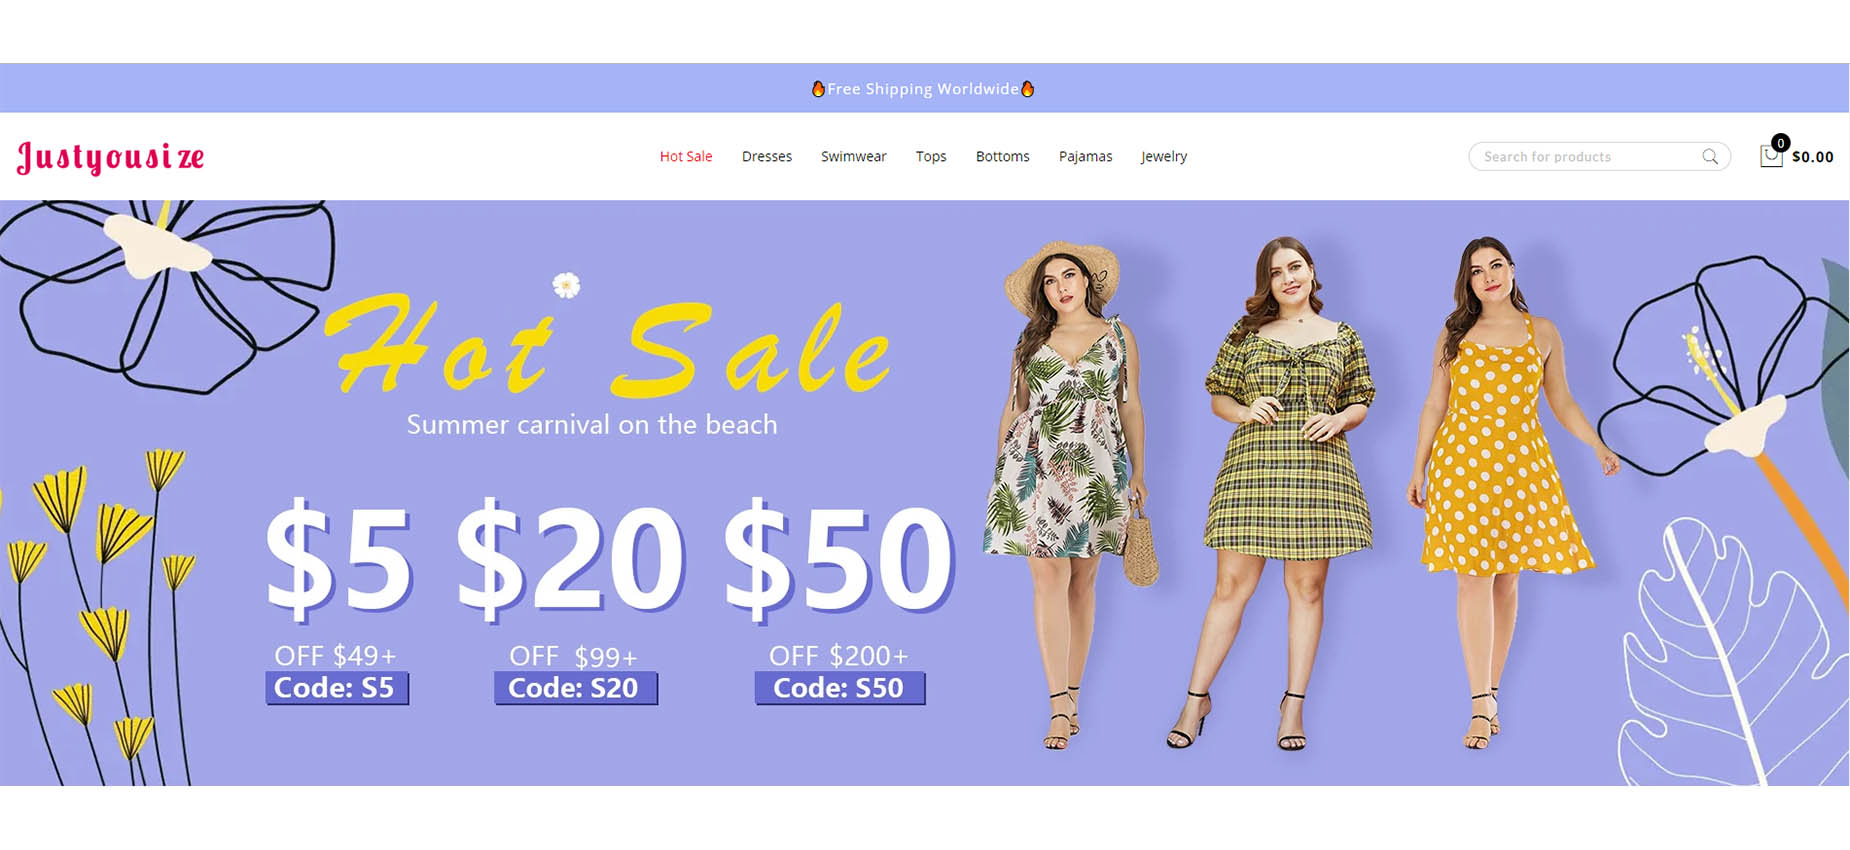Viewport: 1850px width, 850px height.
Task: Click the white daisy above Hot Sale
Action: pyautogui.click(x=566, y=285)
